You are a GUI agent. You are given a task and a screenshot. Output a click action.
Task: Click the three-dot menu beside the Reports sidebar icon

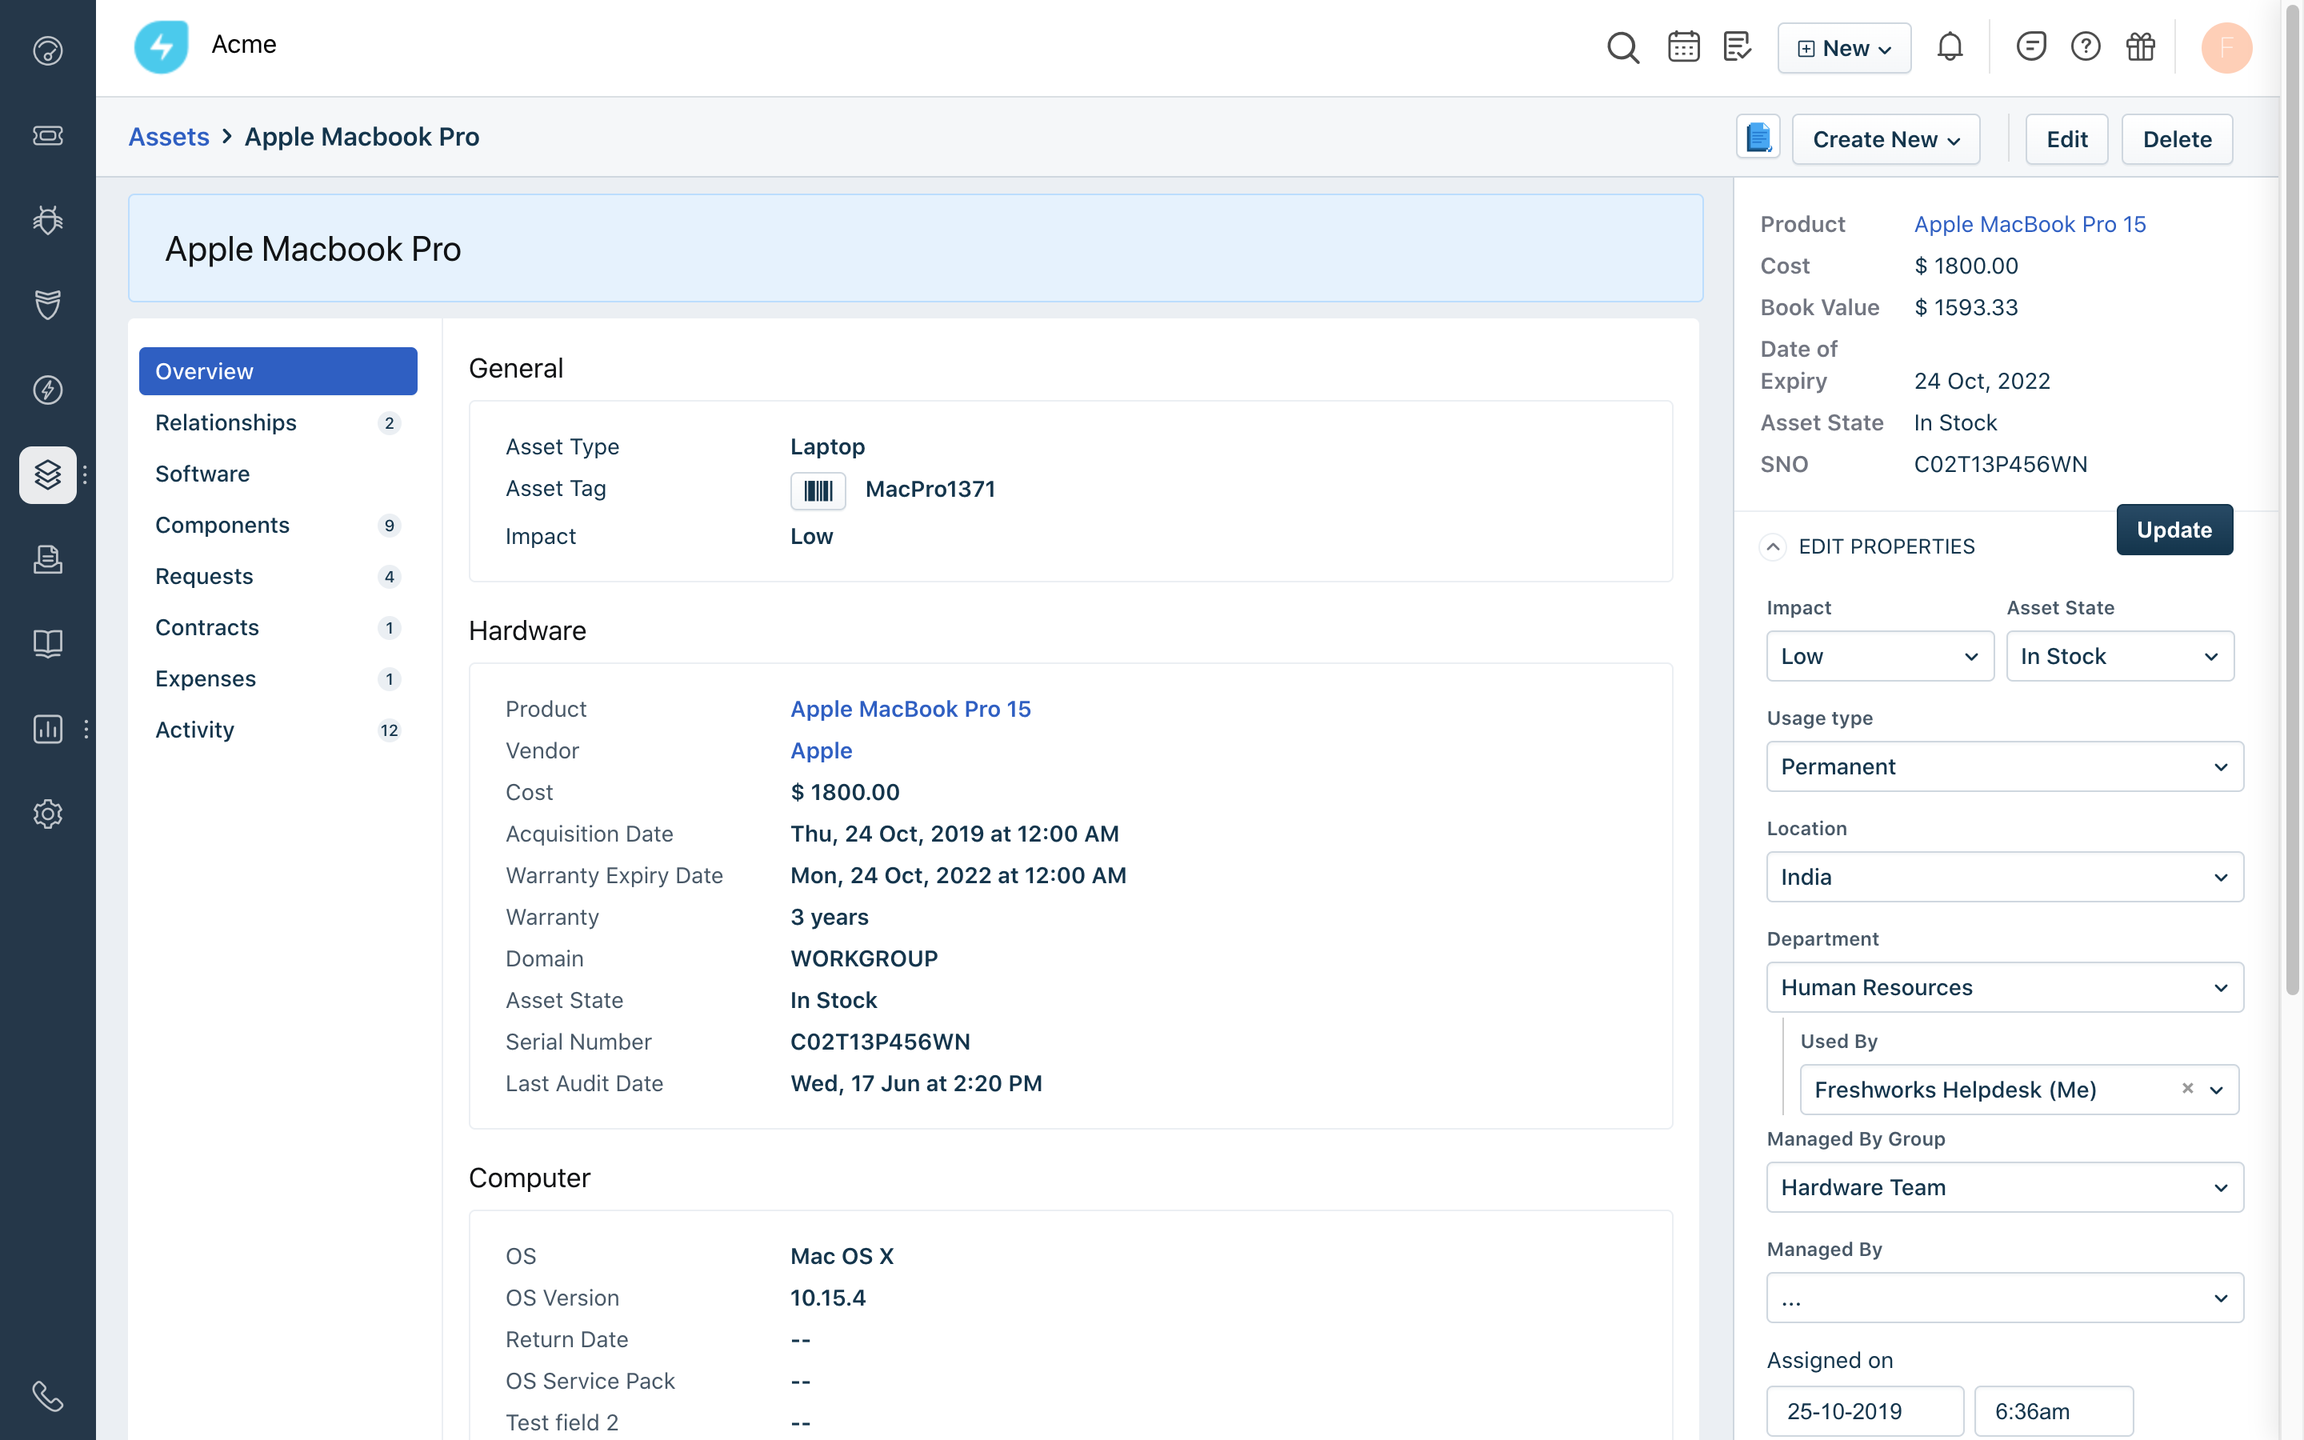click(x=86, y=729)
